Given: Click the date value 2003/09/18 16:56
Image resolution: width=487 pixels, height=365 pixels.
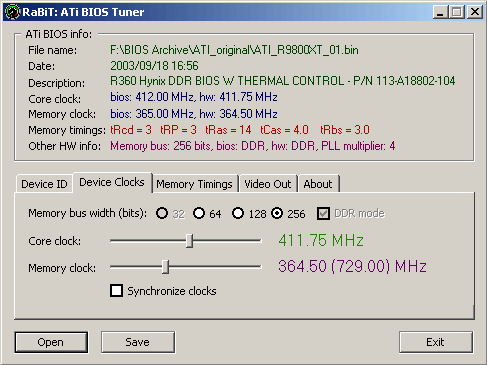Looking at the screenshot, I should point(154,66).
